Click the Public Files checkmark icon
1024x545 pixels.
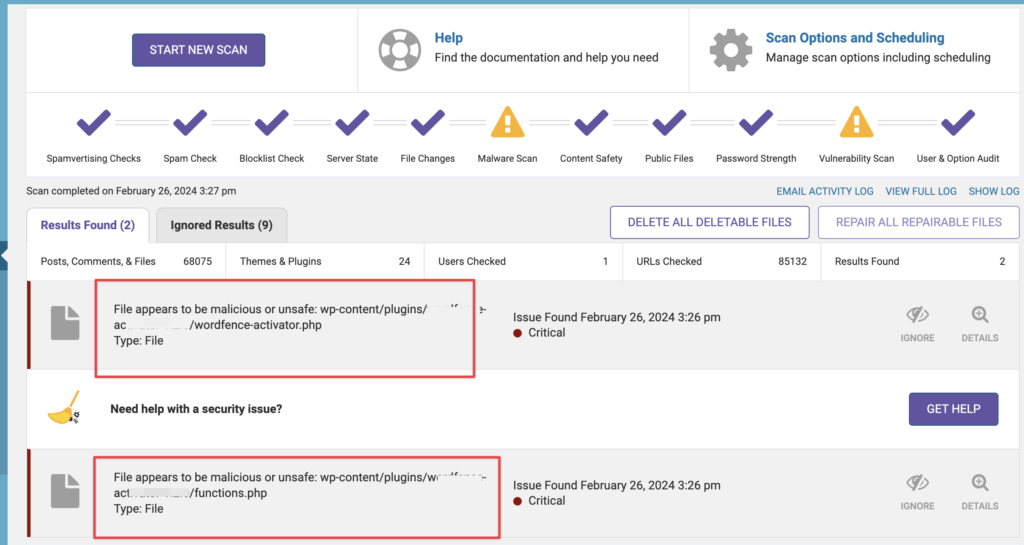tap(669, 123)
